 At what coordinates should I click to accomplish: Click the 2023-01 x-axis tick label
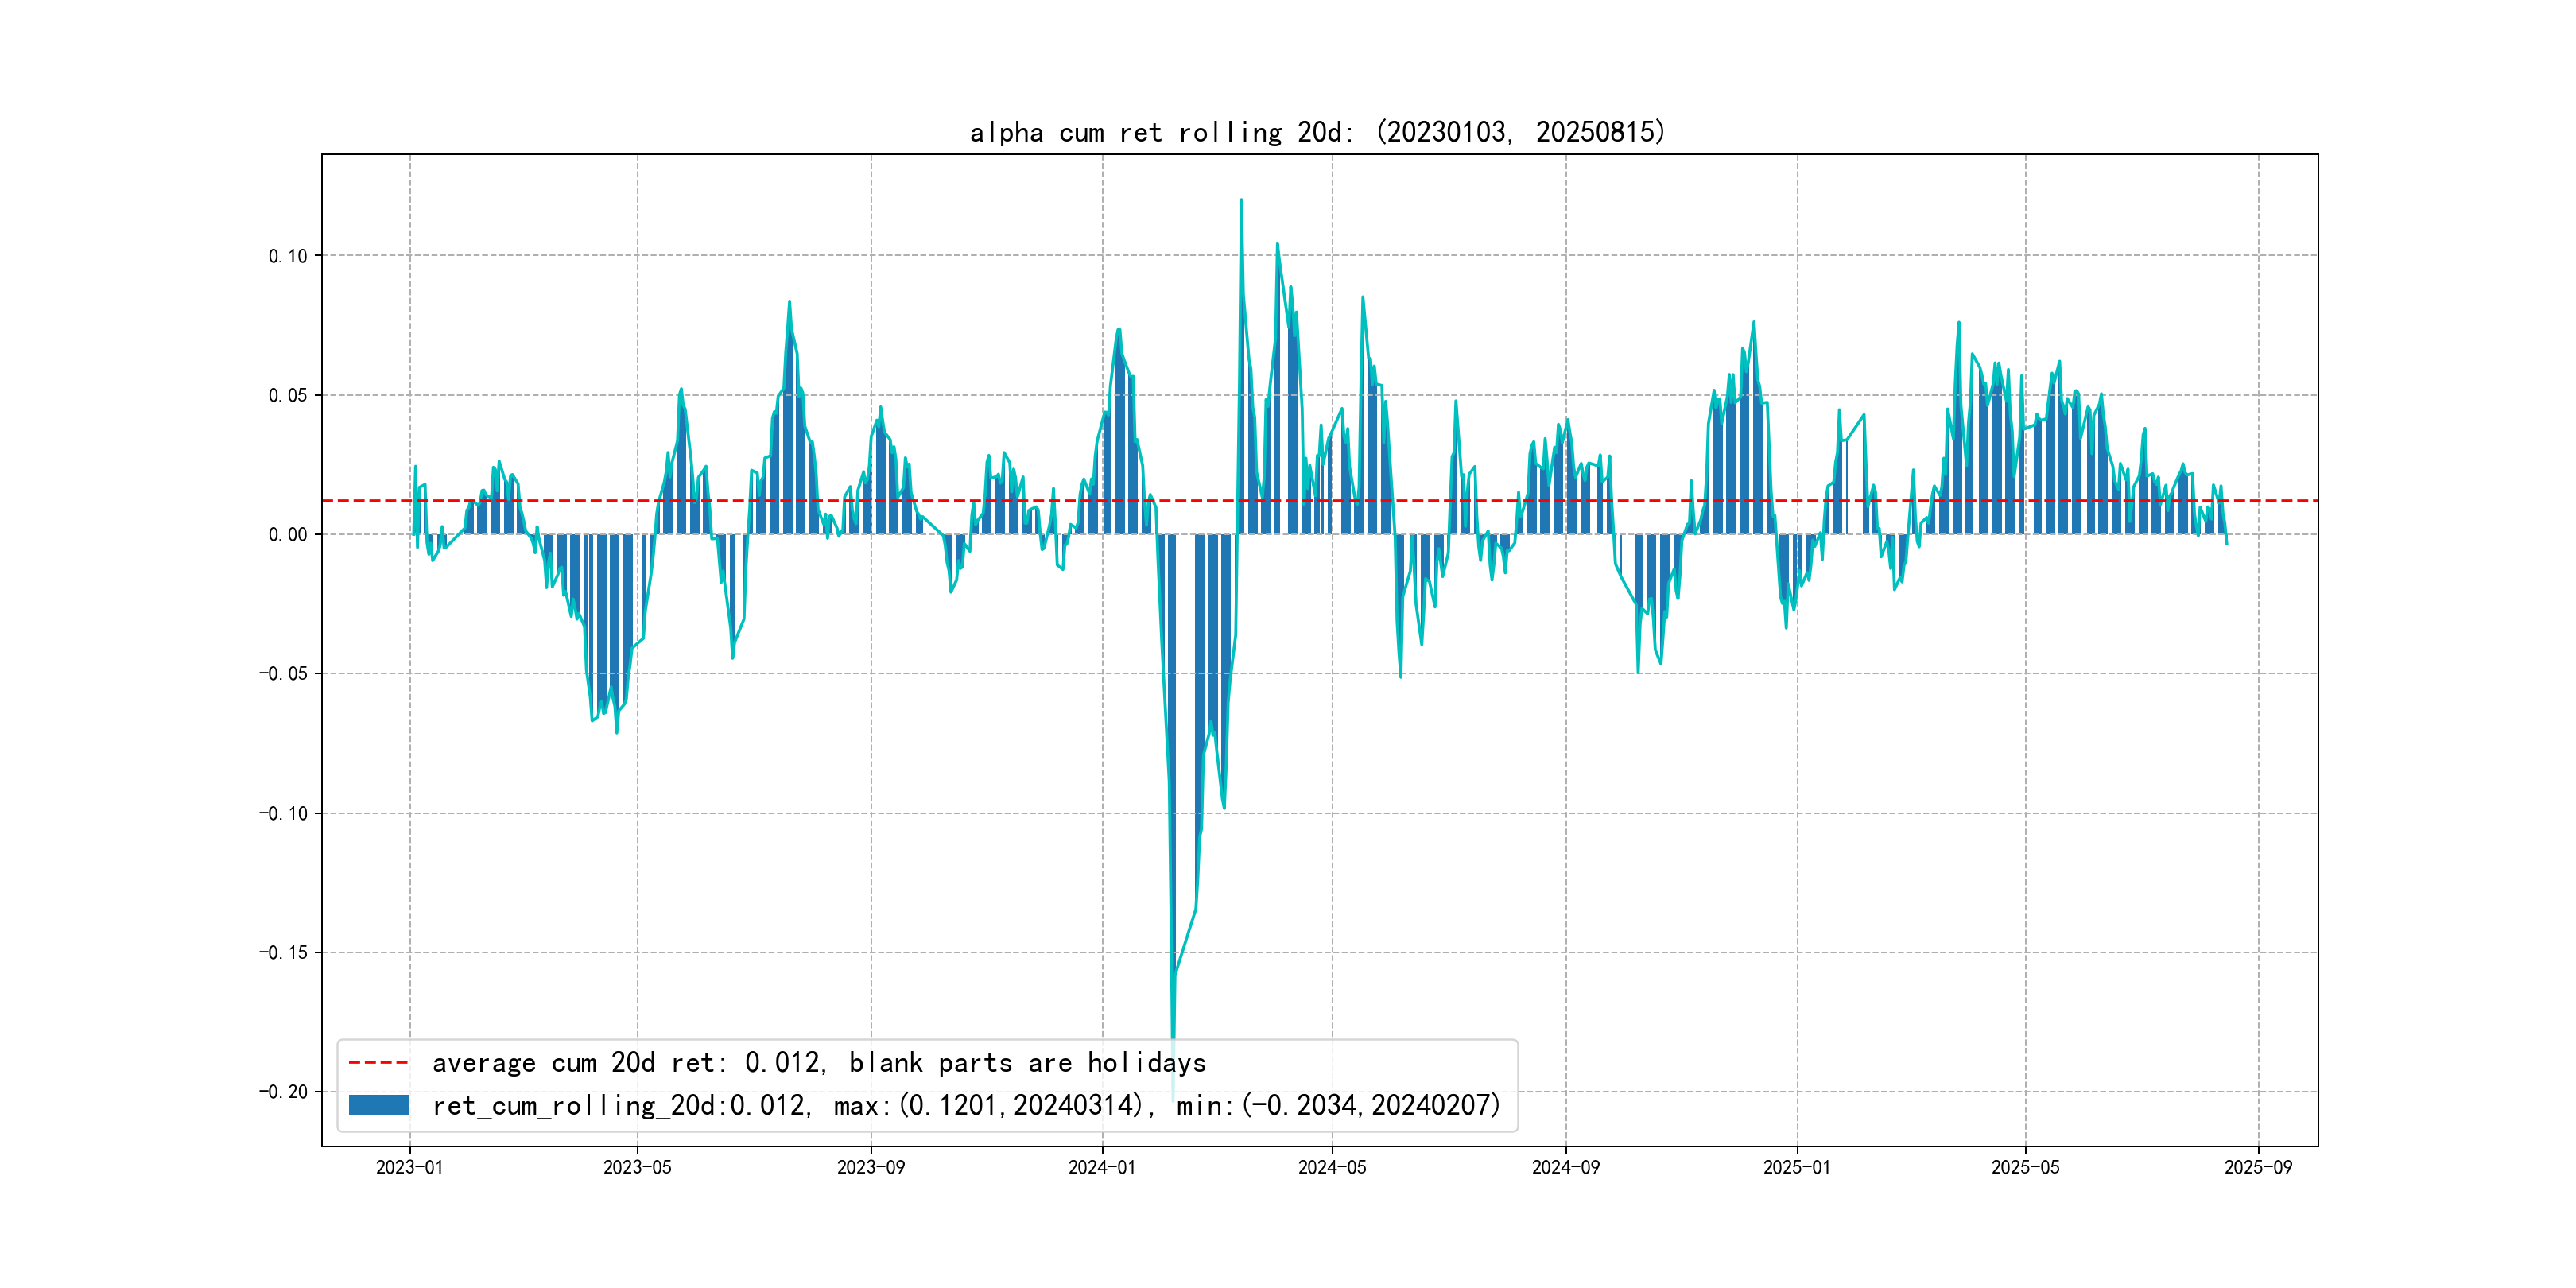pos(409,1167)
